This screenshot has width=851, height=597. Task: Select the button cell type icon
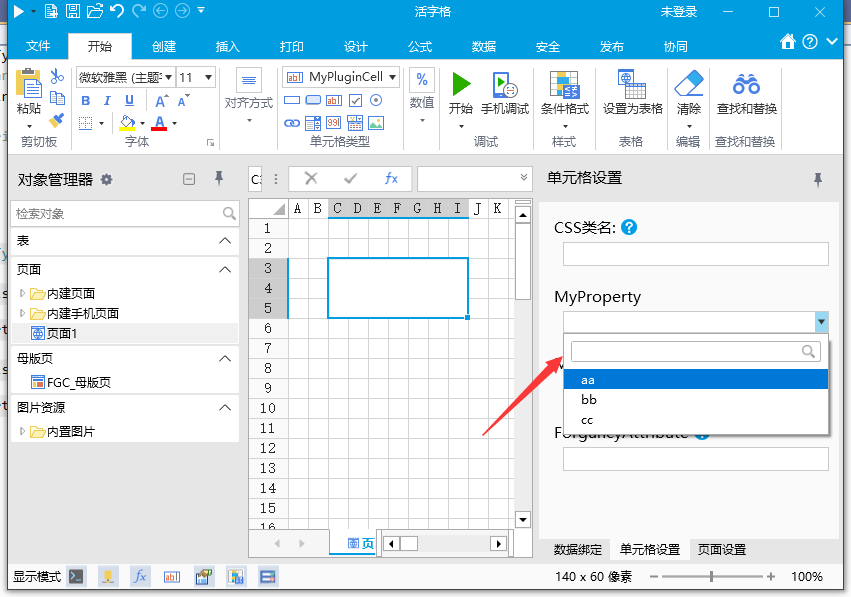[313, 100]
